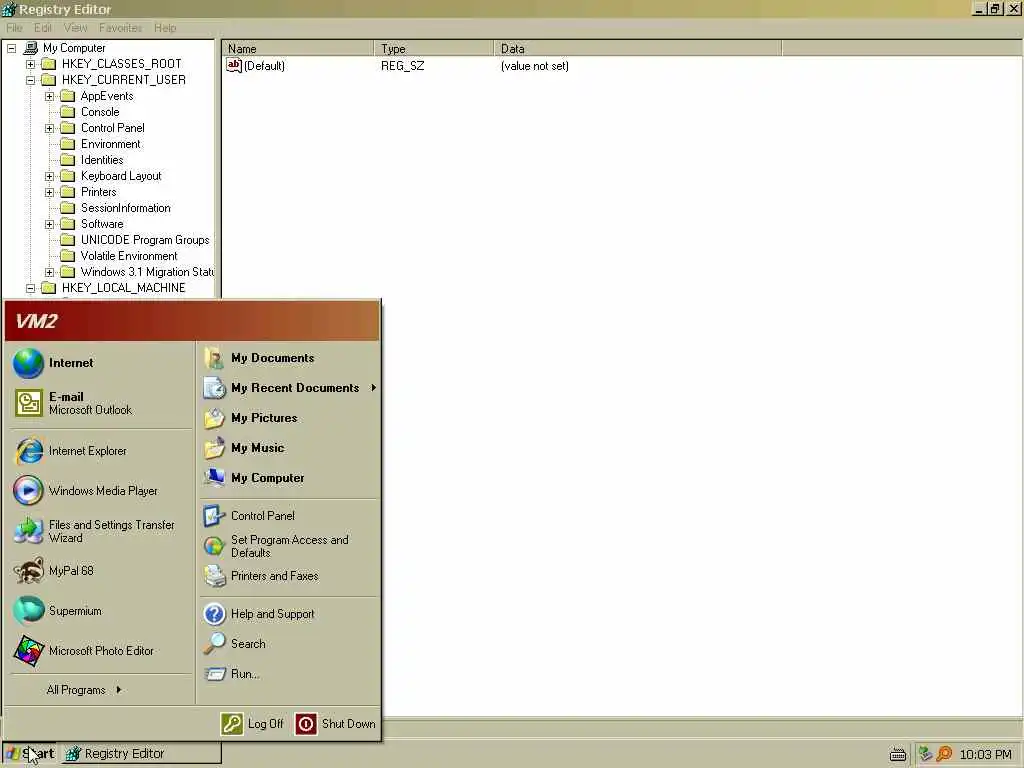The image size is (1024, 768).
Task: Open the File menu
Action: pos(14,27)
